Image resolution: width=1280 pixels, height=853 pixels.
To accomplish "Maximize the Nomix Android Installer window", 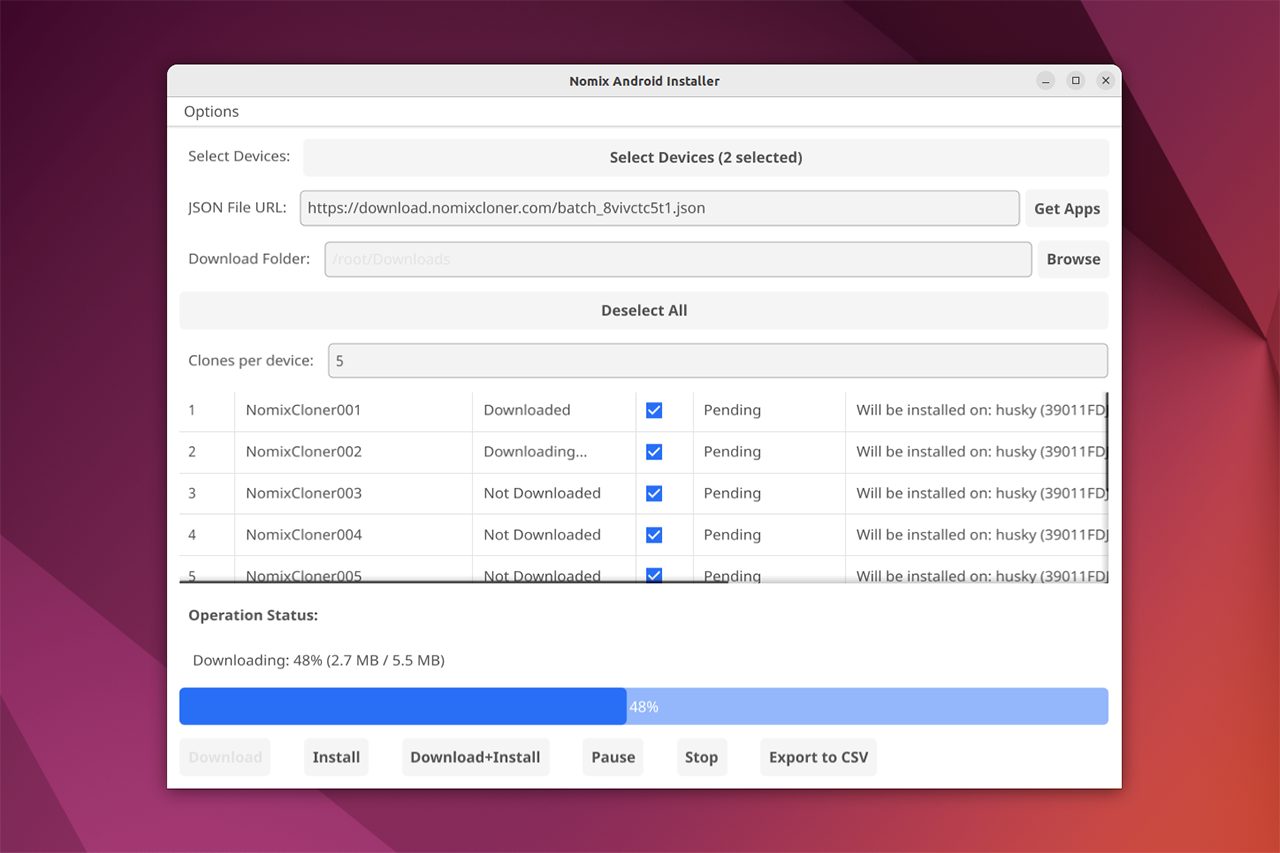I will pyautogui.click(x=1076, y=81).
